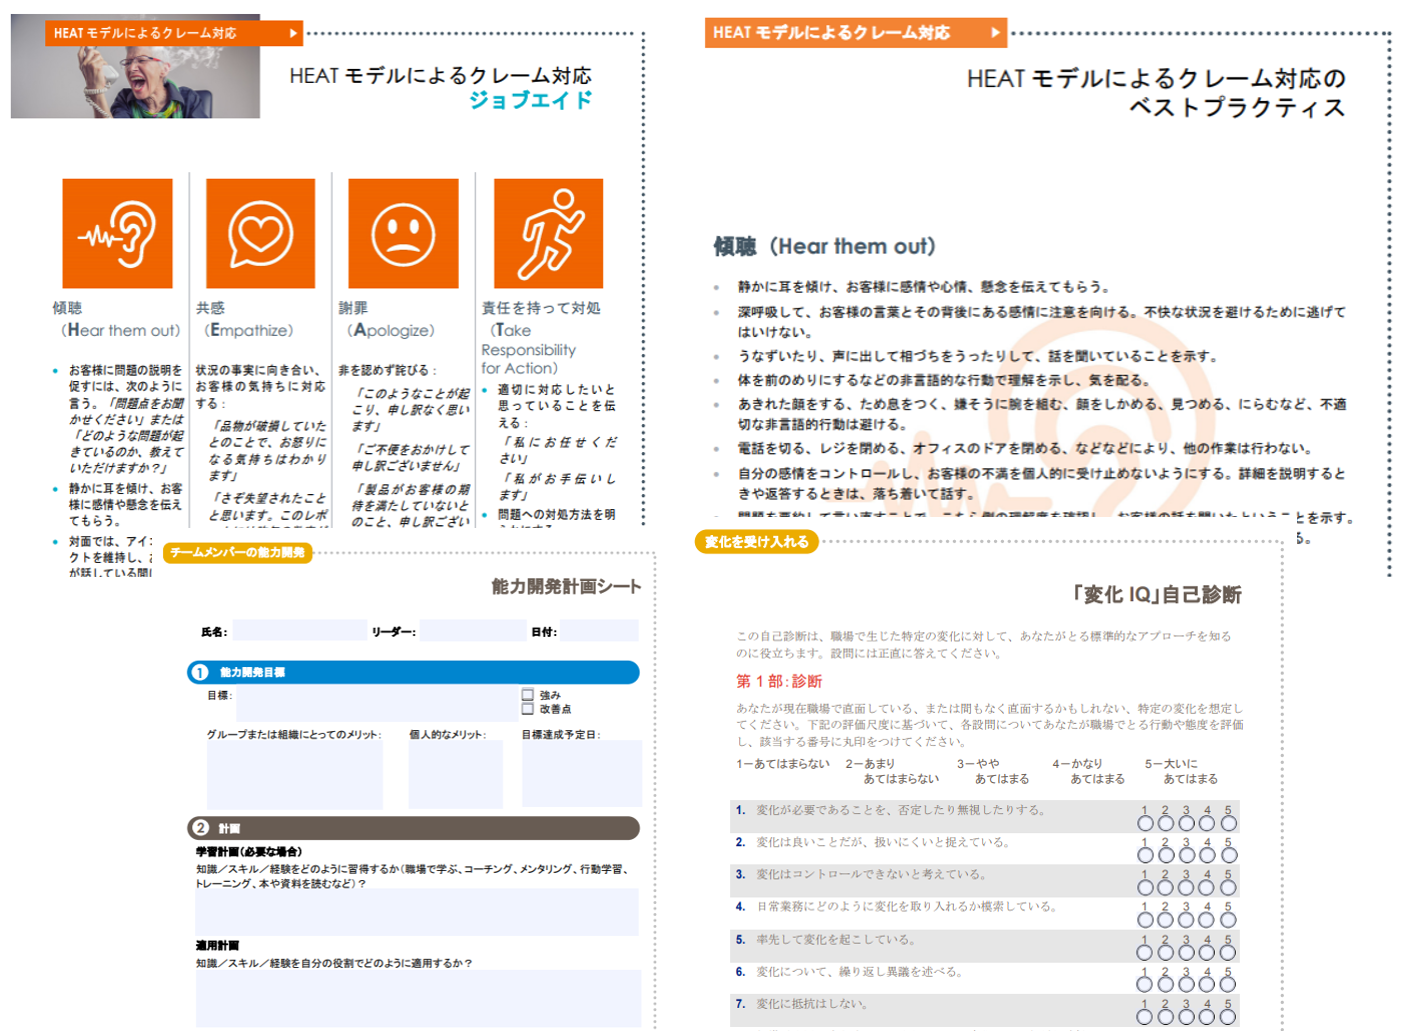Click the 個人的なメリット text box
1415x1032 pixels.
tap(456, 775)
